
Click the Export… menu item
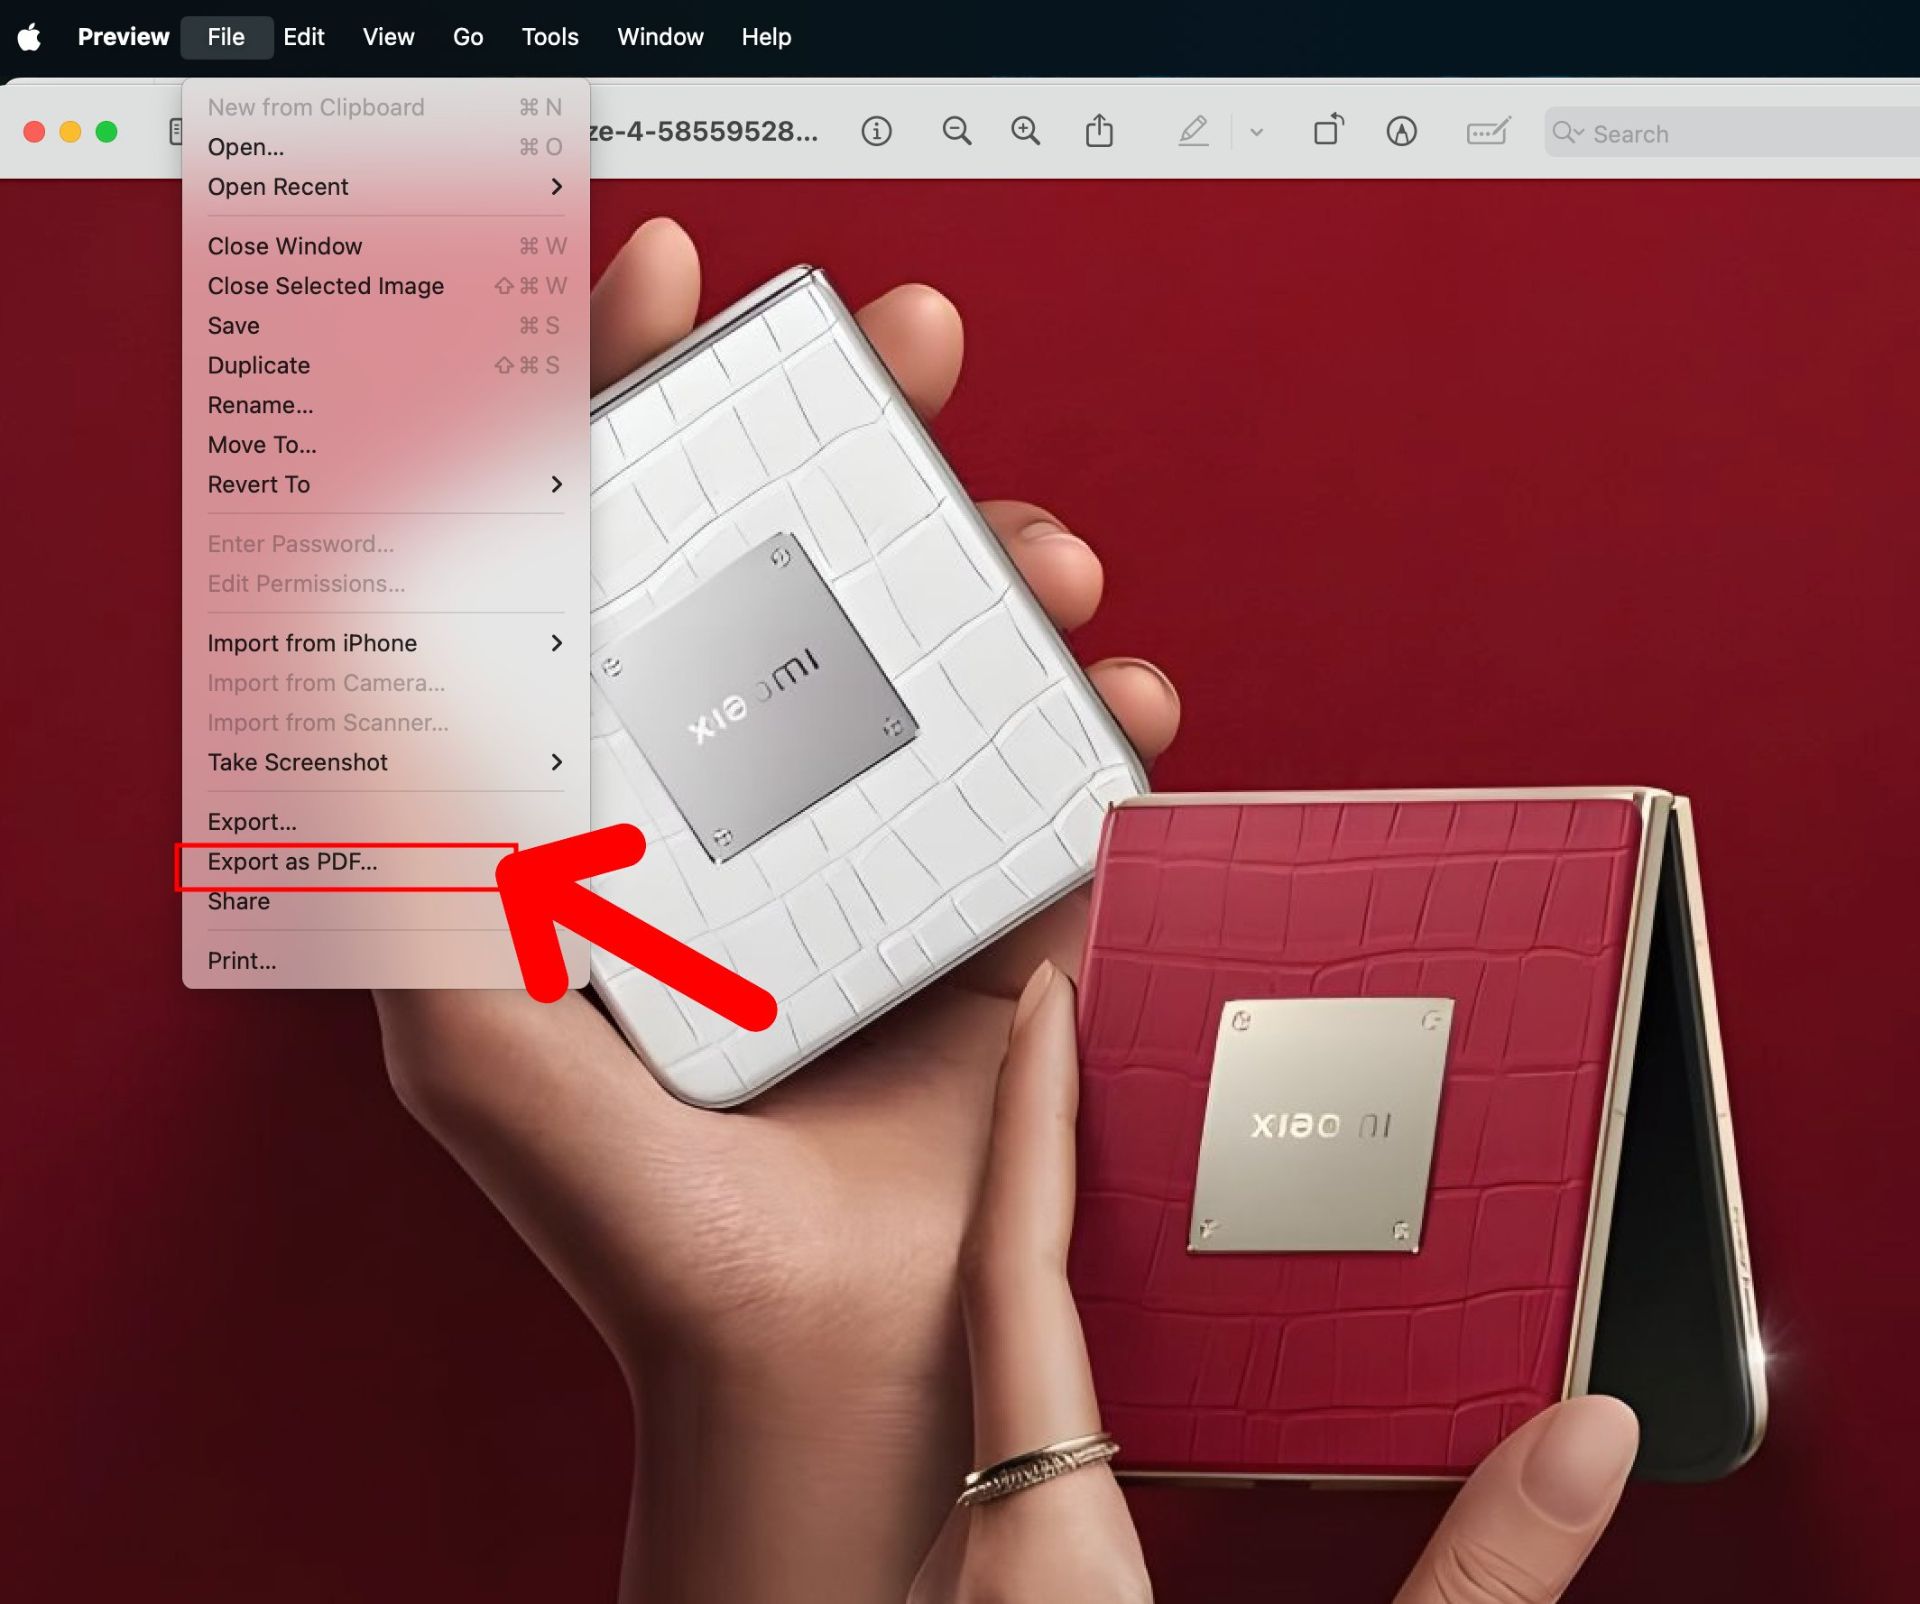252,822
